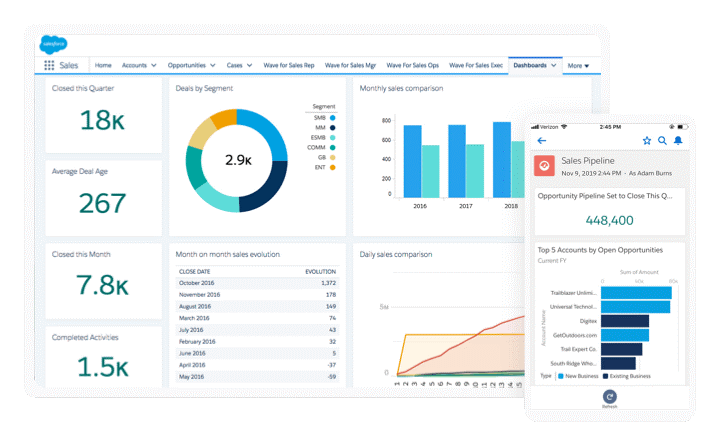Click the 7.8k Closed this Month value
The image size is (720, 446).
[102, 285]
